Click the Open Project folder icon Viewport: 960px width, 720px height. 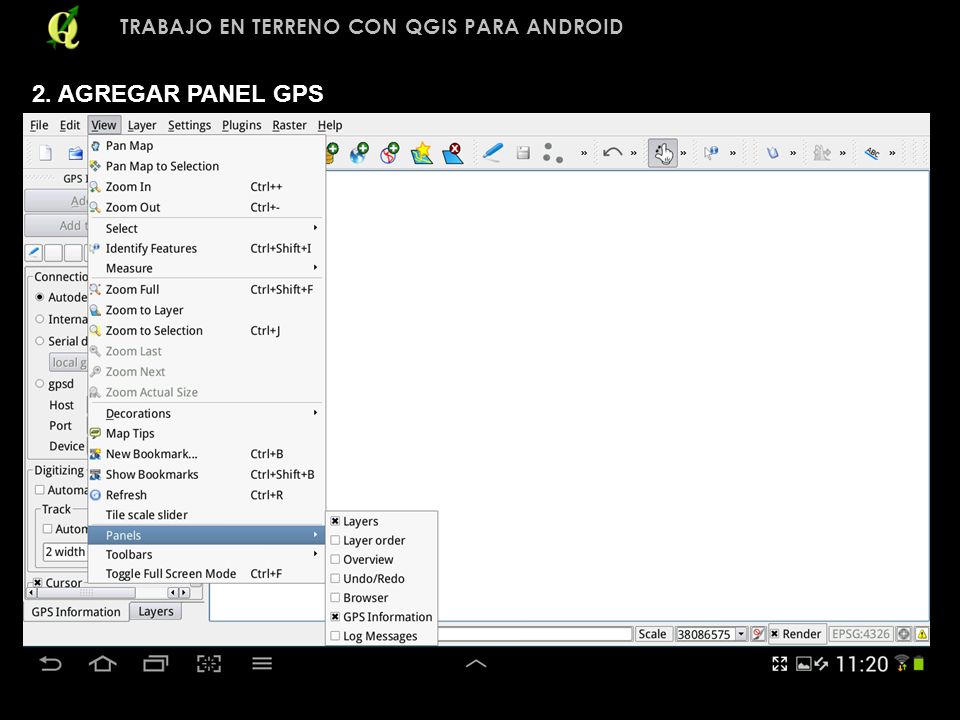click(75, 153)
